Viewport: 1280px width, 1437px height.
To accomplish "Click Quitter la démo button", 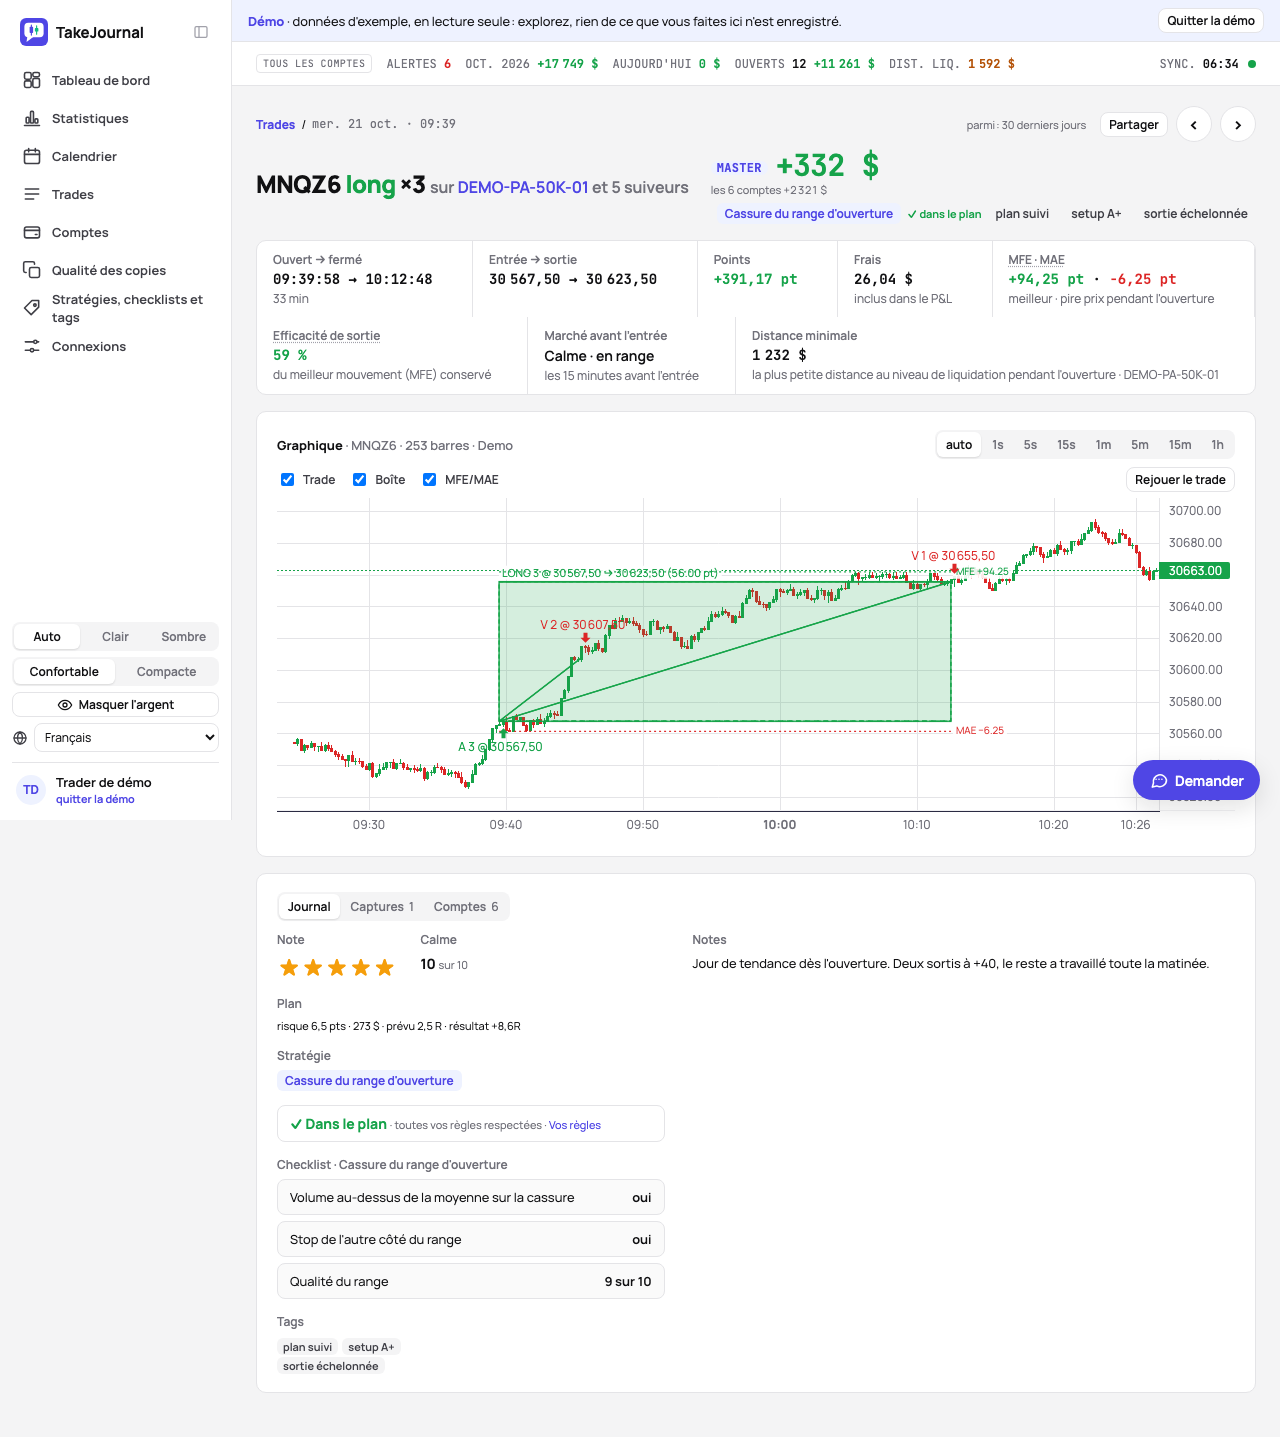I will 1211,21.
